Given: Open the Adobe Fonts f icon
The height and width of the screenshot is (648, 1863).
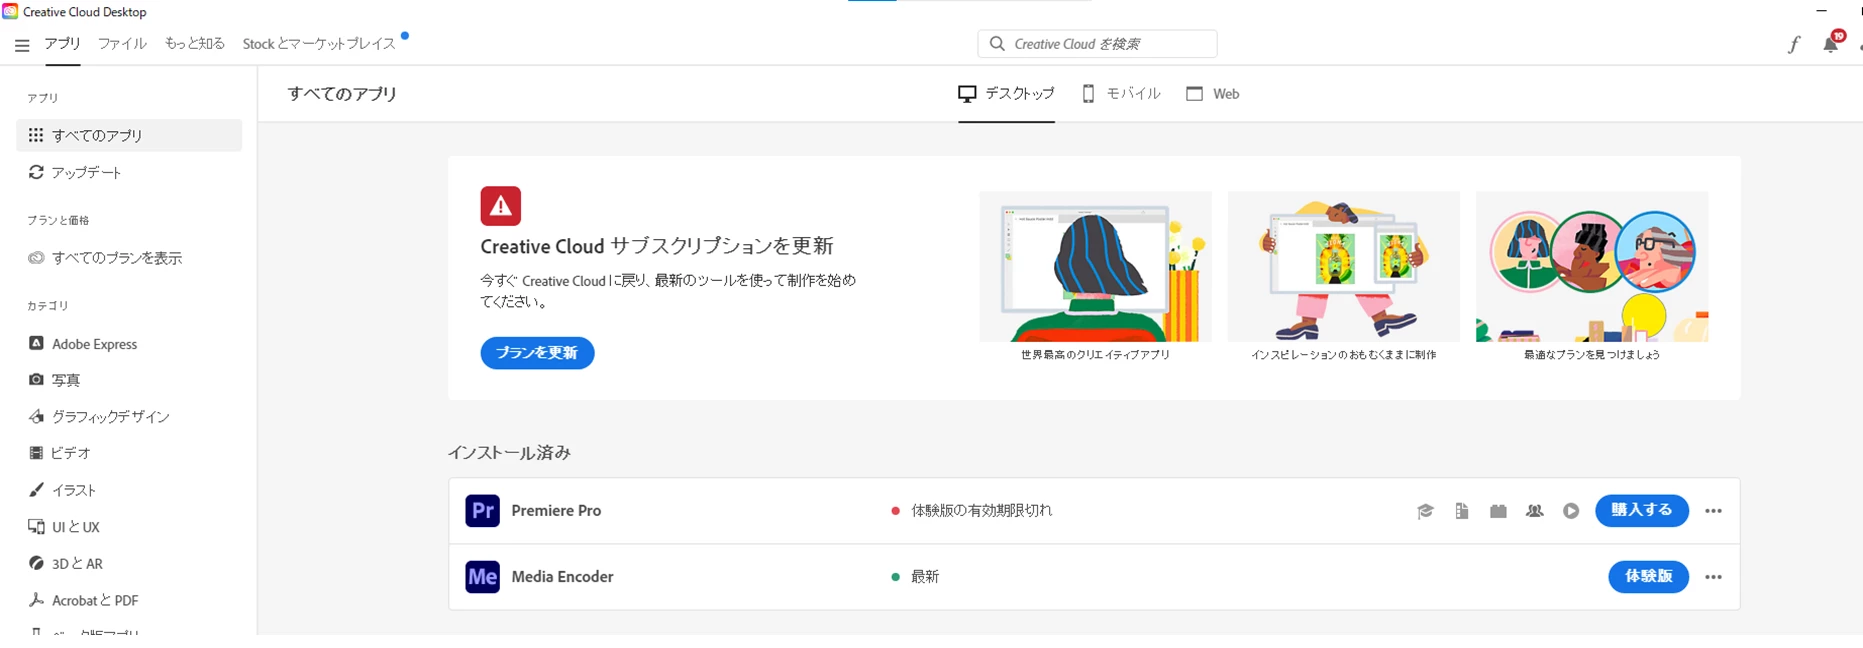Looking at the screenshot, I should [1794, 44].
